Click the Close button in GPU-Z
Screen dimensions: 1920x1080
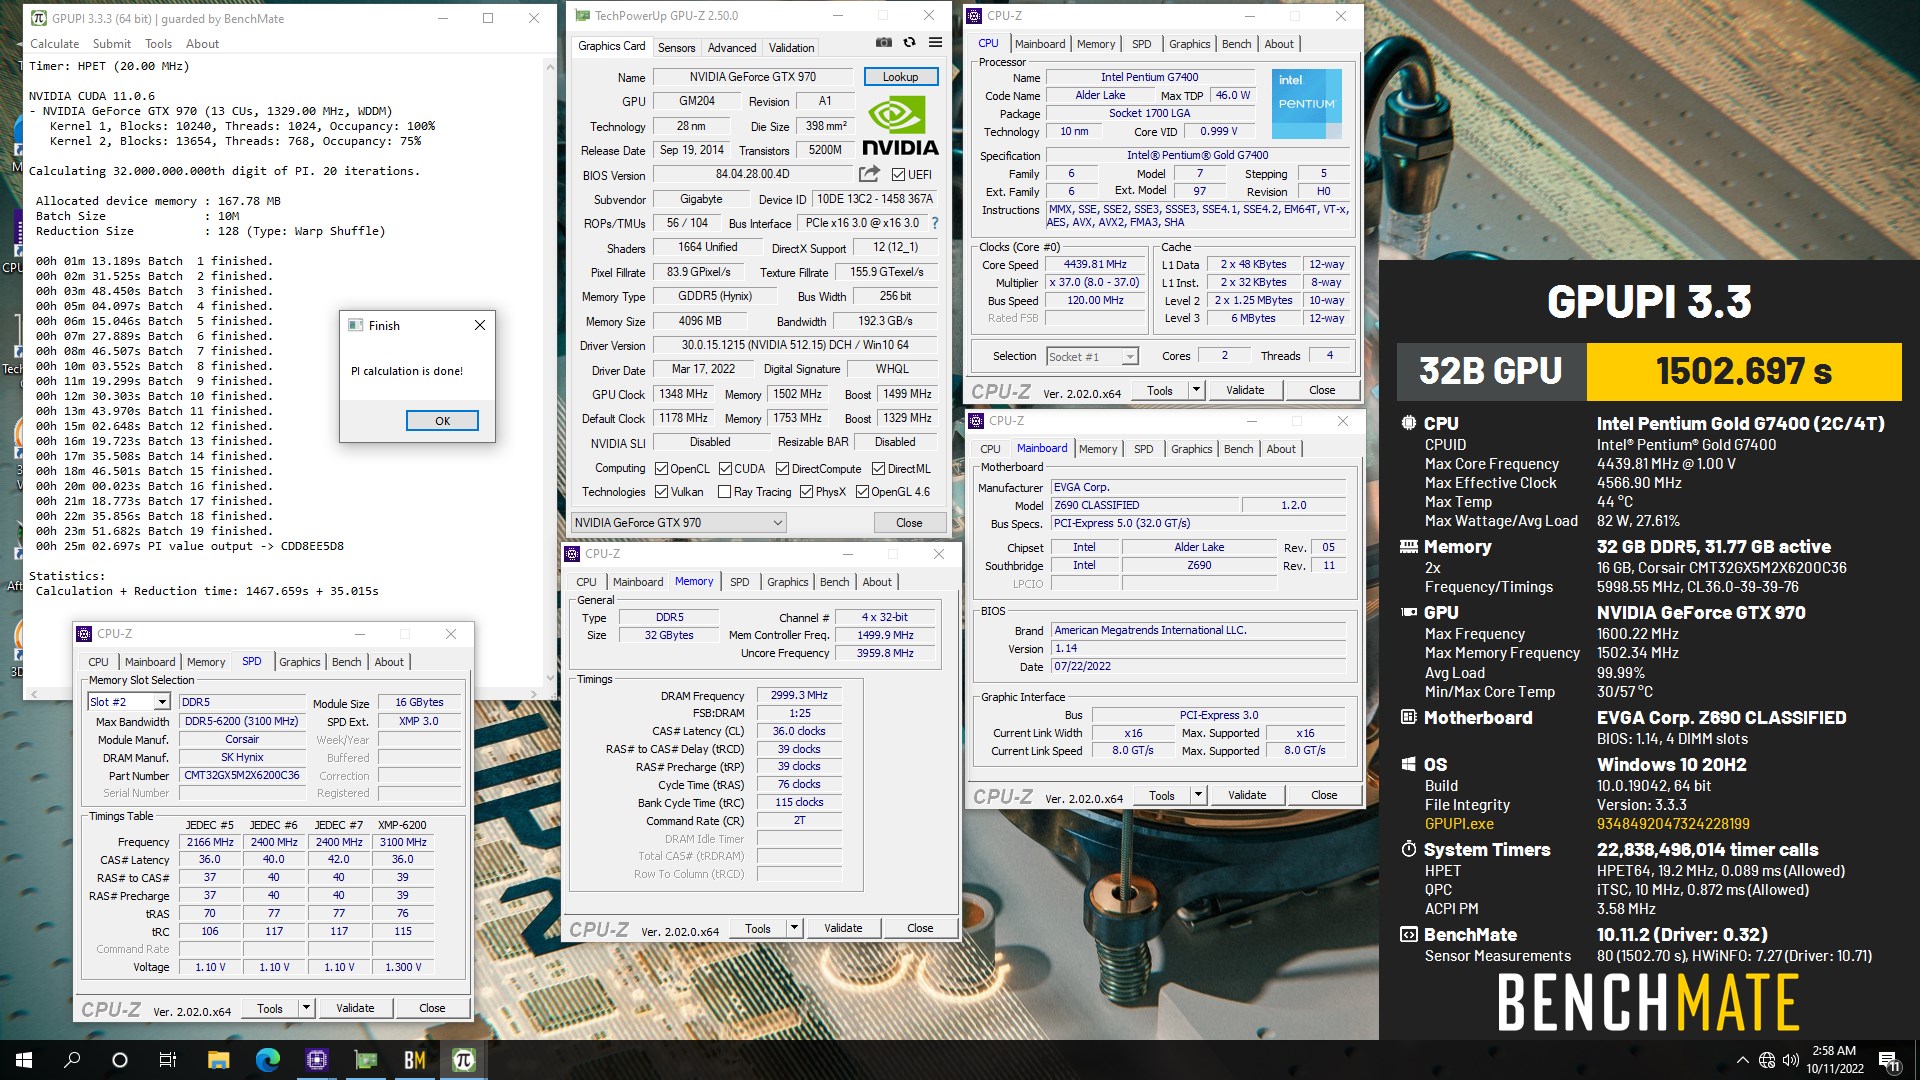[909, 523]
